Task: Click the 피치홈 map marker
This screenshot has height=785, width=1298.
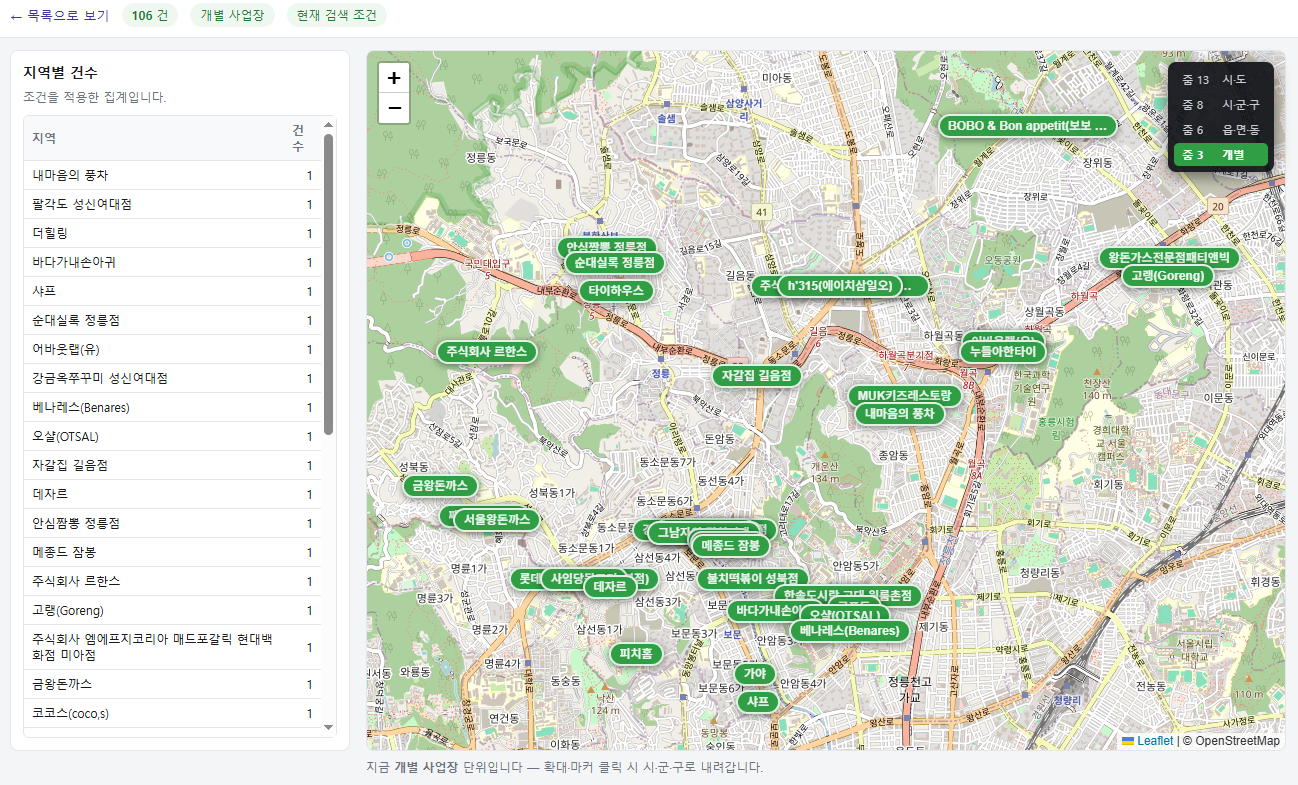Action: point(636,654)
